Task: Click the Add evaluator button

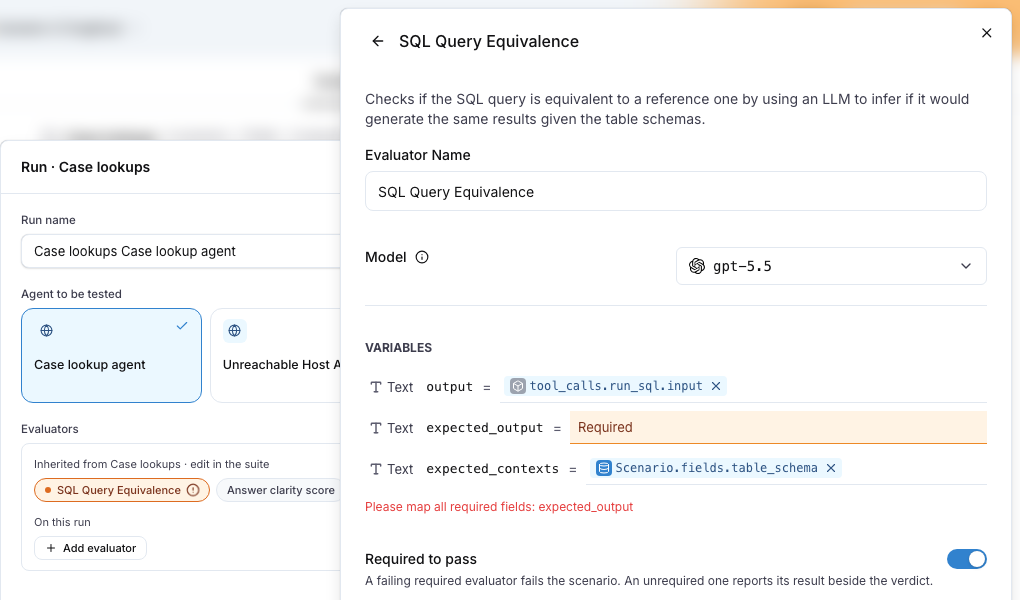Action: click(x=90, y=548)
